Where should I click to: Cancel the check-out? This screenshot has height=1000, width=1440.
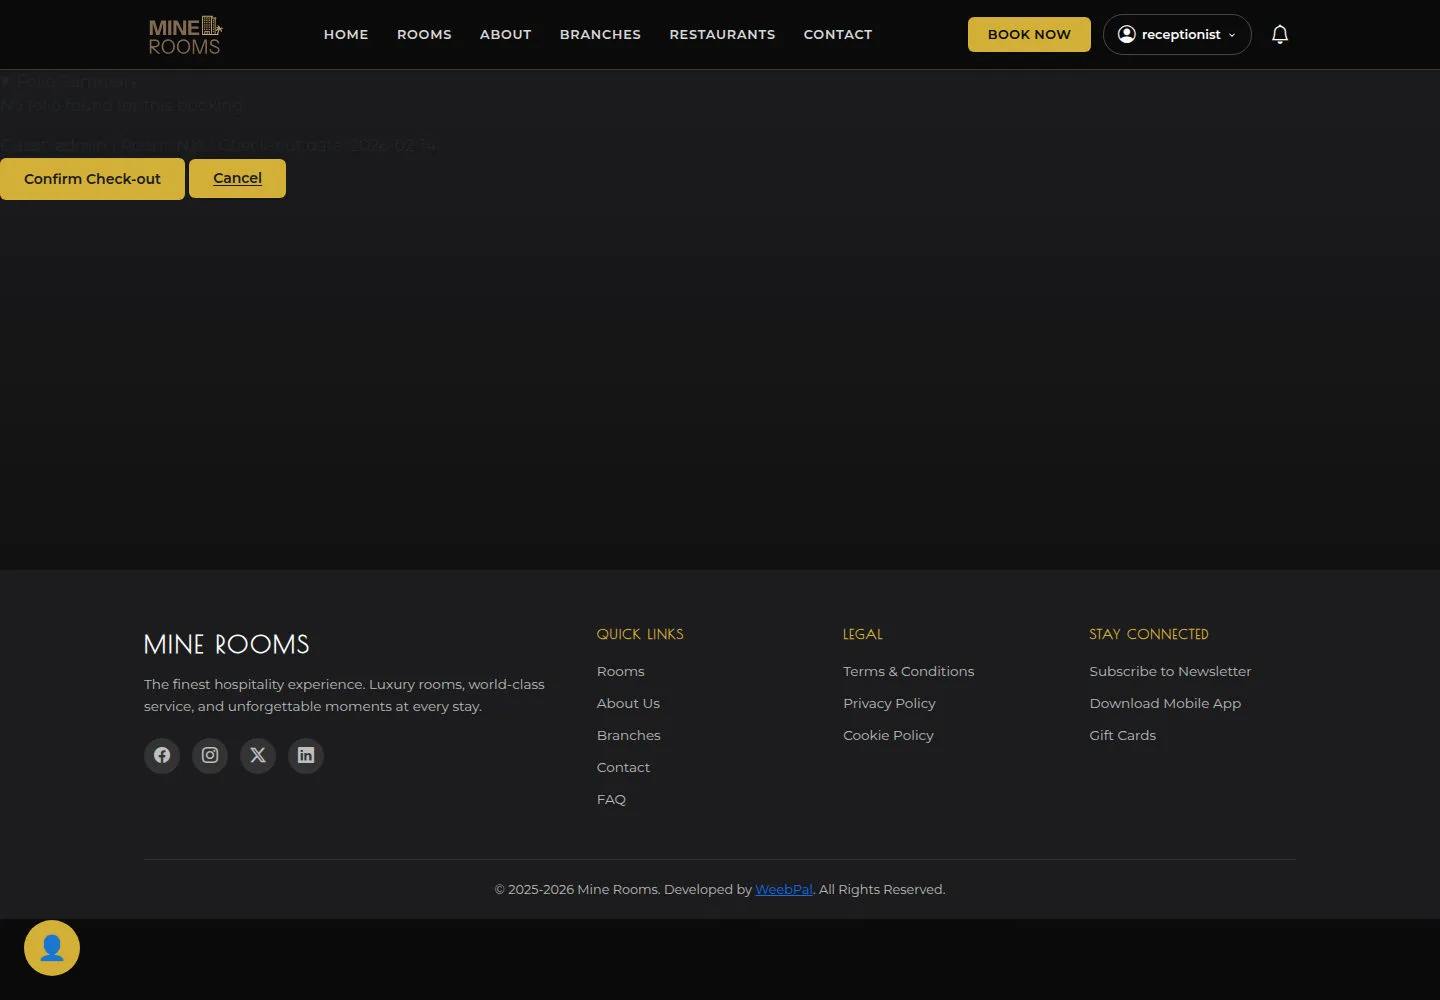coord(238,178)
